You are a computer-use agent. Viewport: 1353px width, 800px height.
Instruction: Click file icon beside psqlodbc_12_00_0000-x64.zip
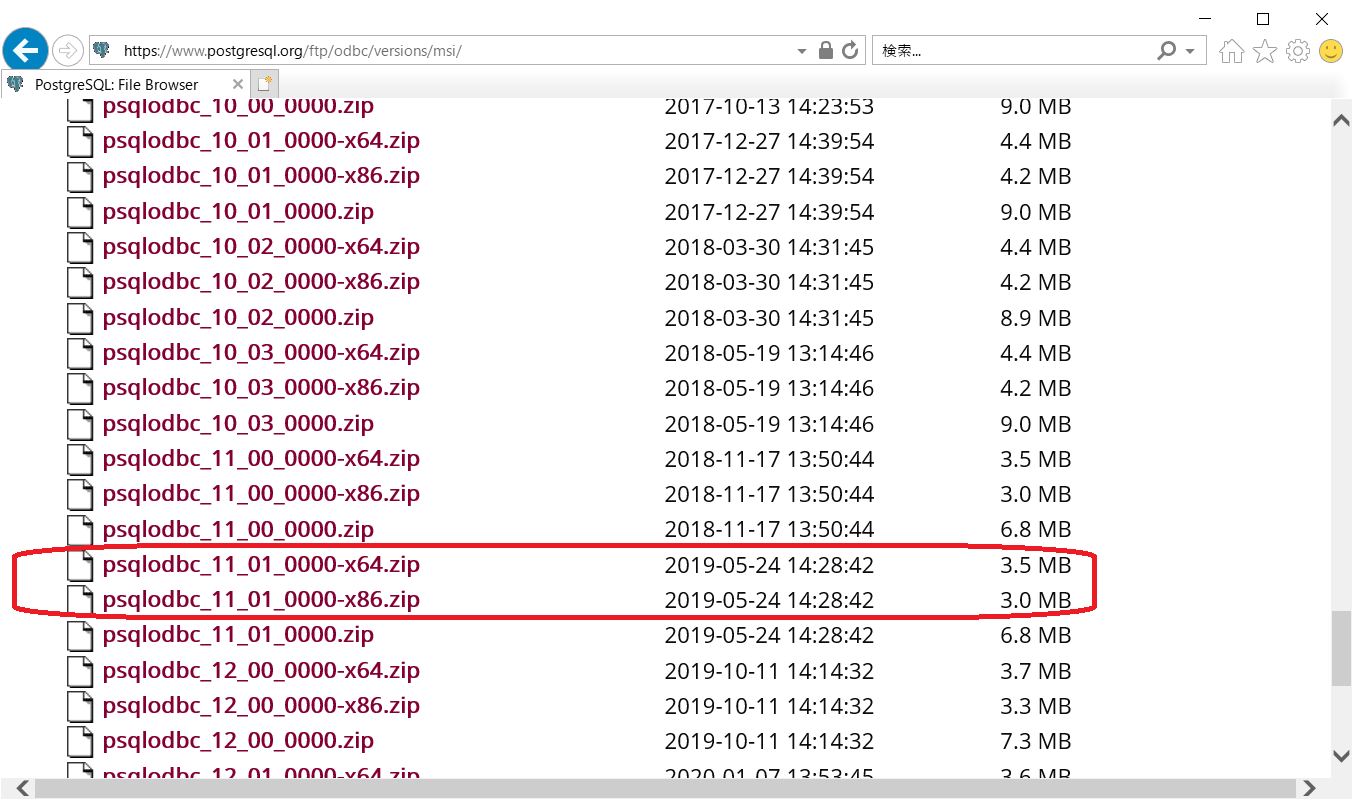(x=80, y=671)
